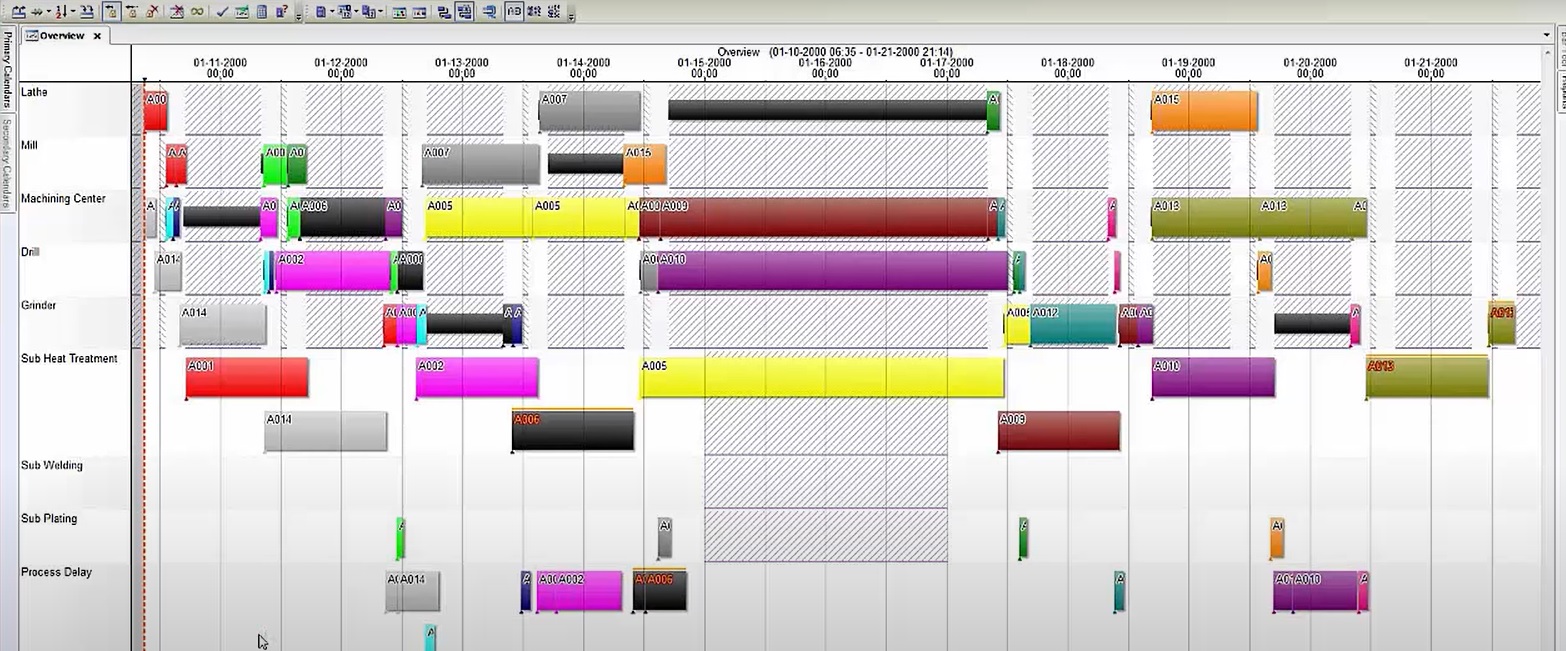Click the red question-mark report icon
This screenshot has height=651, width=1566.
(280, 11)
